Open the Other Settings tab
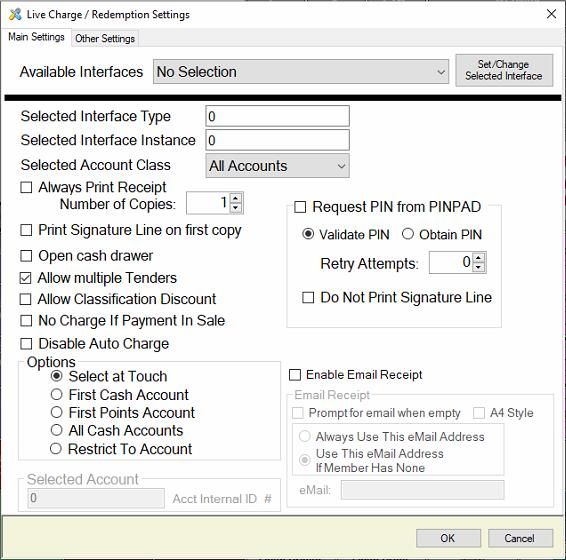 105,38
